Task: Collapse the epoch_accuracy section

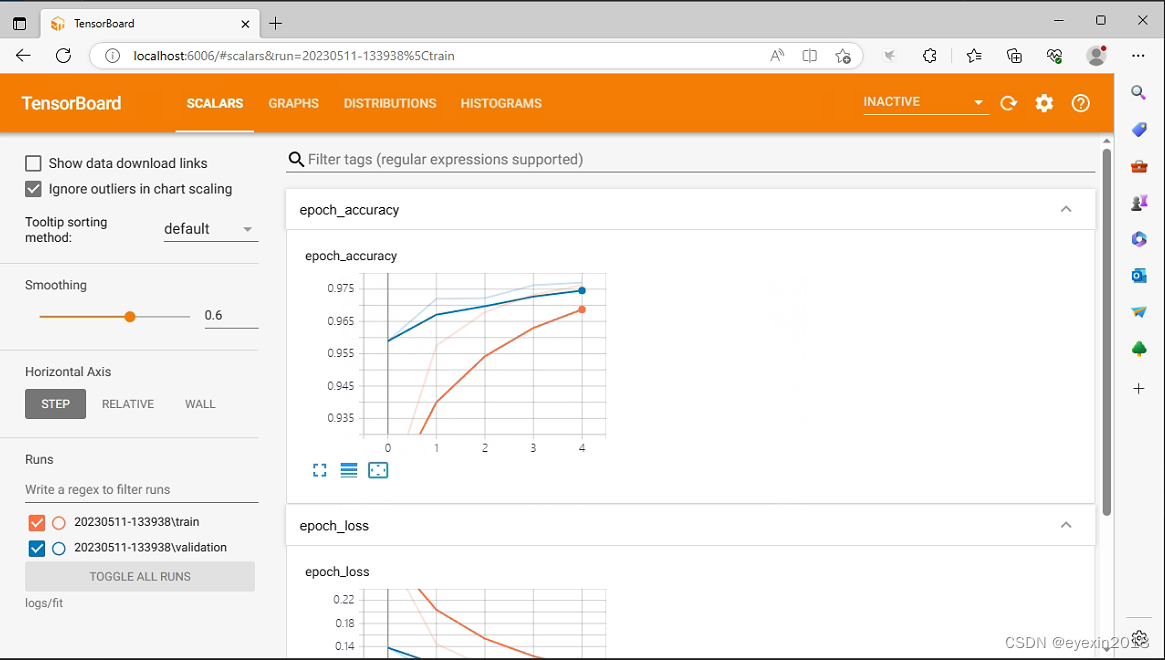Action: point(1066,210)
